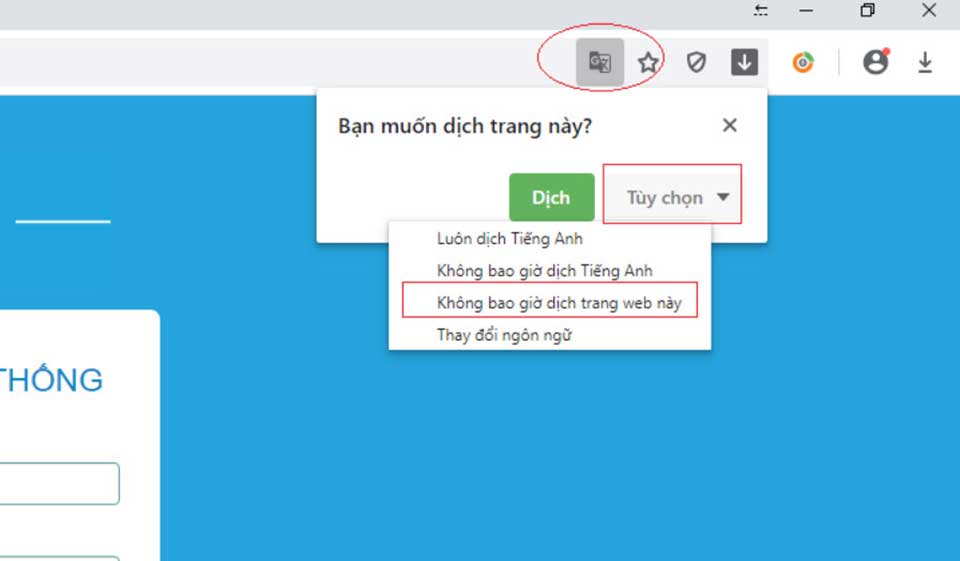Image resolution: width=960 pixels, height=561 pixels.
Task: Restore down the browser window
Action: click(x=868, y=10)
